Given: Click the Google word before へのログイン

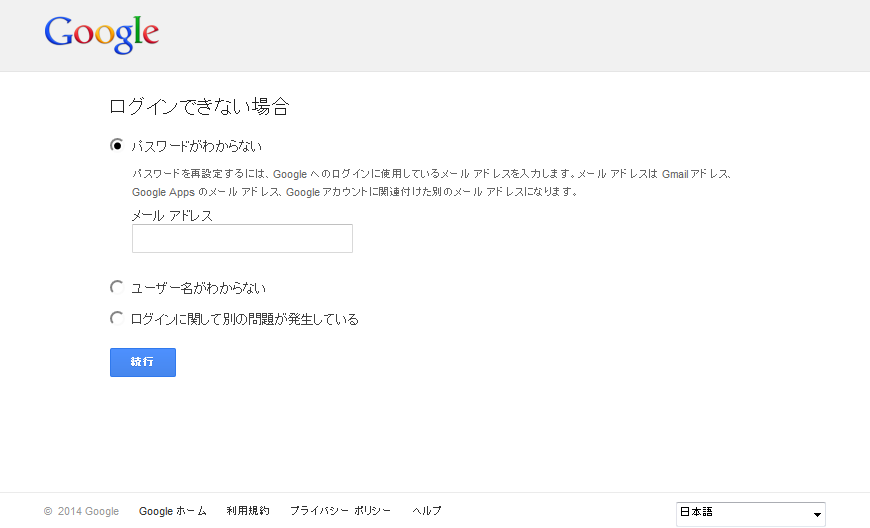Looking at the screenshot, I should tap(290, 174).
